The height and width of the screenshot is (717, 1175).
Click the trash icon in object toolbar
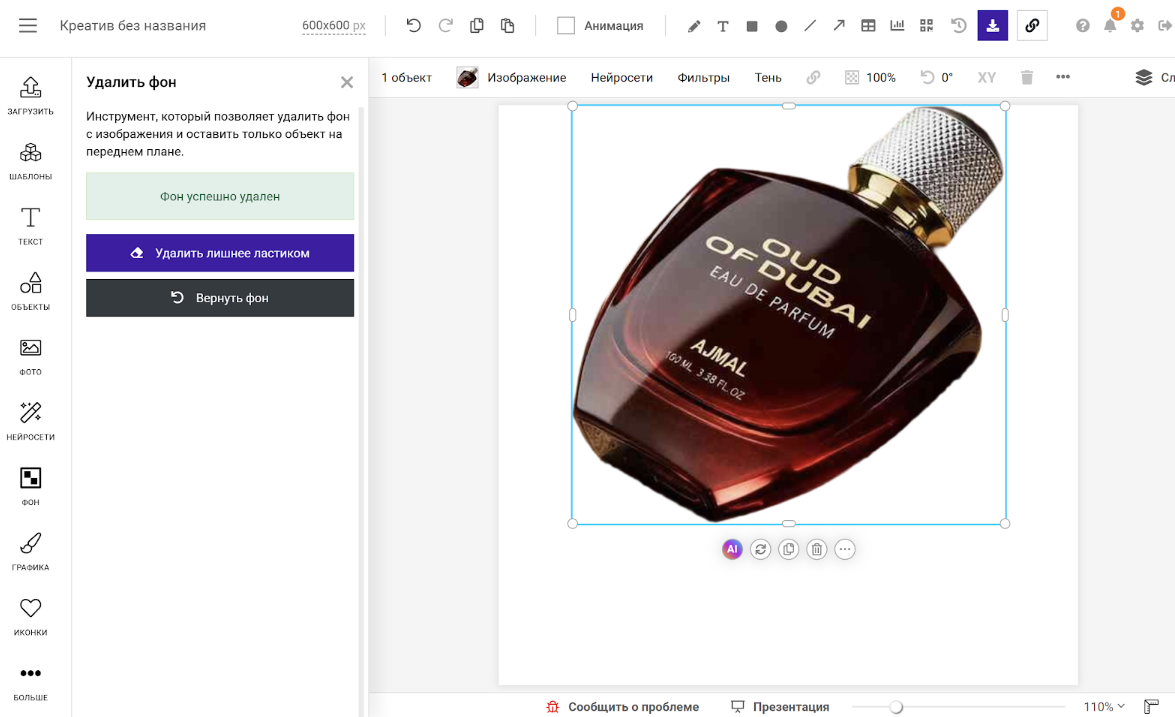1027,77
